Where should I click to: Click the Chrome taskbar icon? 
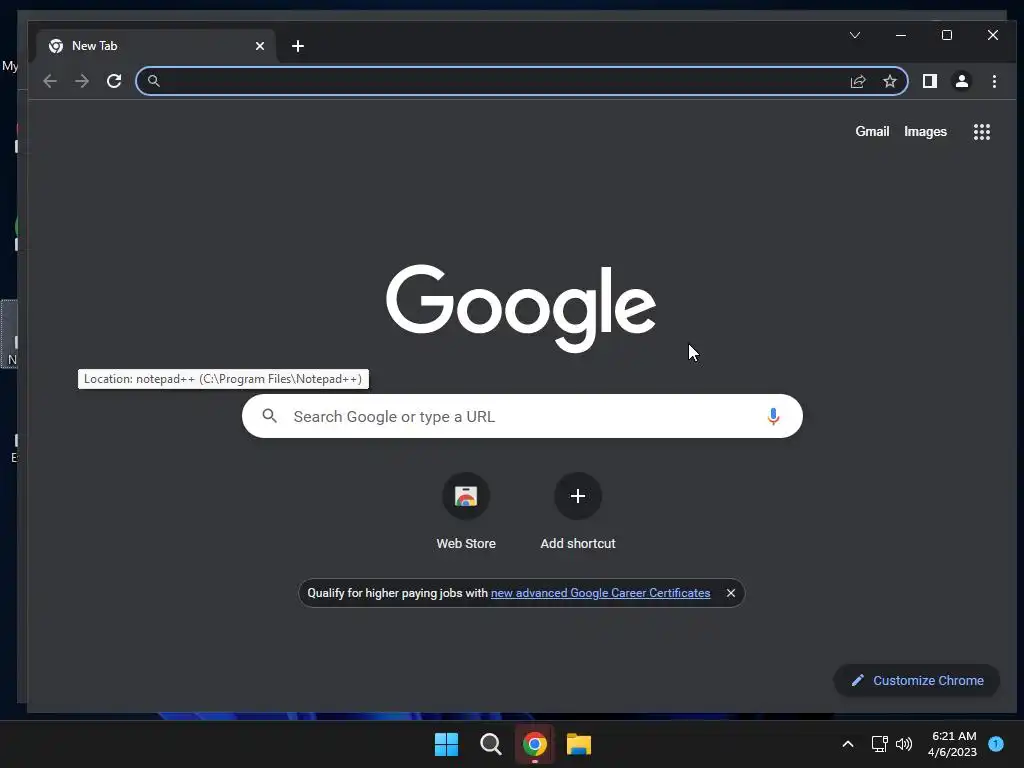tap(534, 744)
